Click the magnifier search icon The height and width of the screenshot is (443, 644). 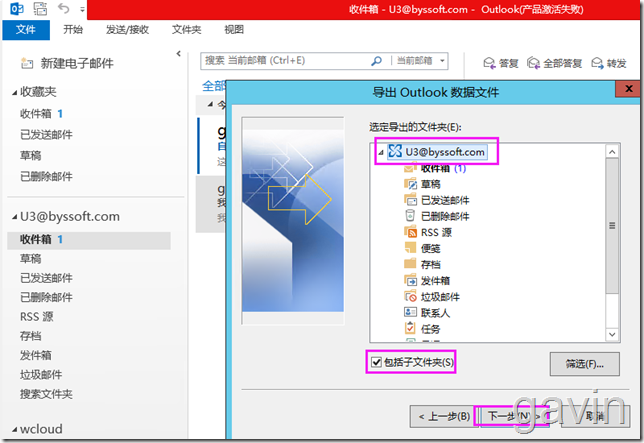pos(376,61)
